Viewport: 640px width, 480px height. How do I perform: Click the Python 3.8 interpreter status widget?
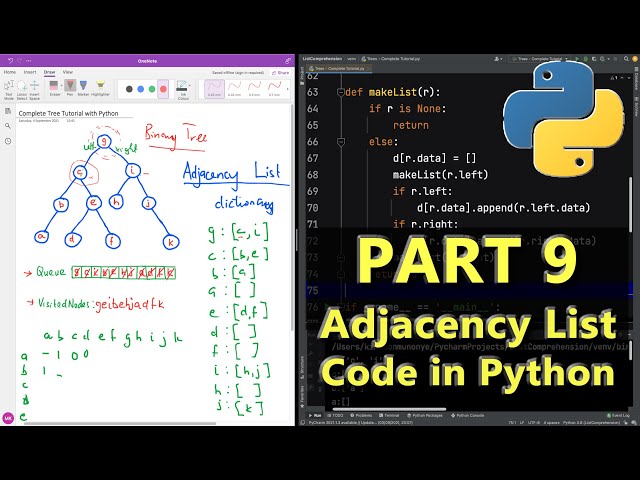tap(591, 423)
